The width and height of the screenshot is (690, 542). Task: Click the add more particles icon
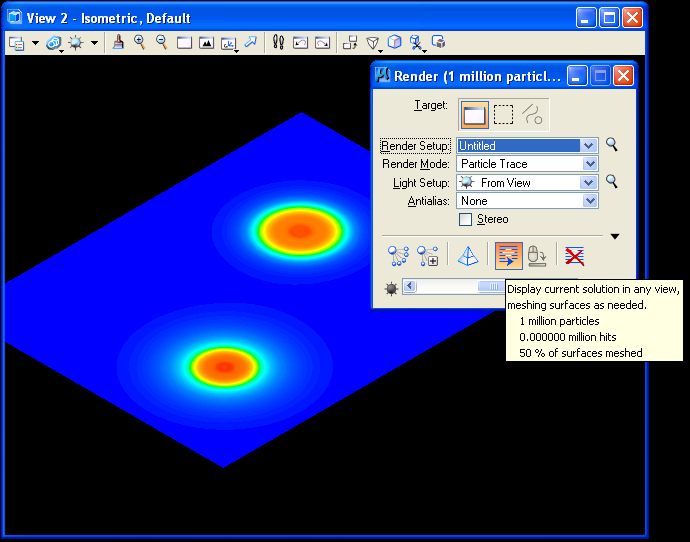[x=428, y=256]
